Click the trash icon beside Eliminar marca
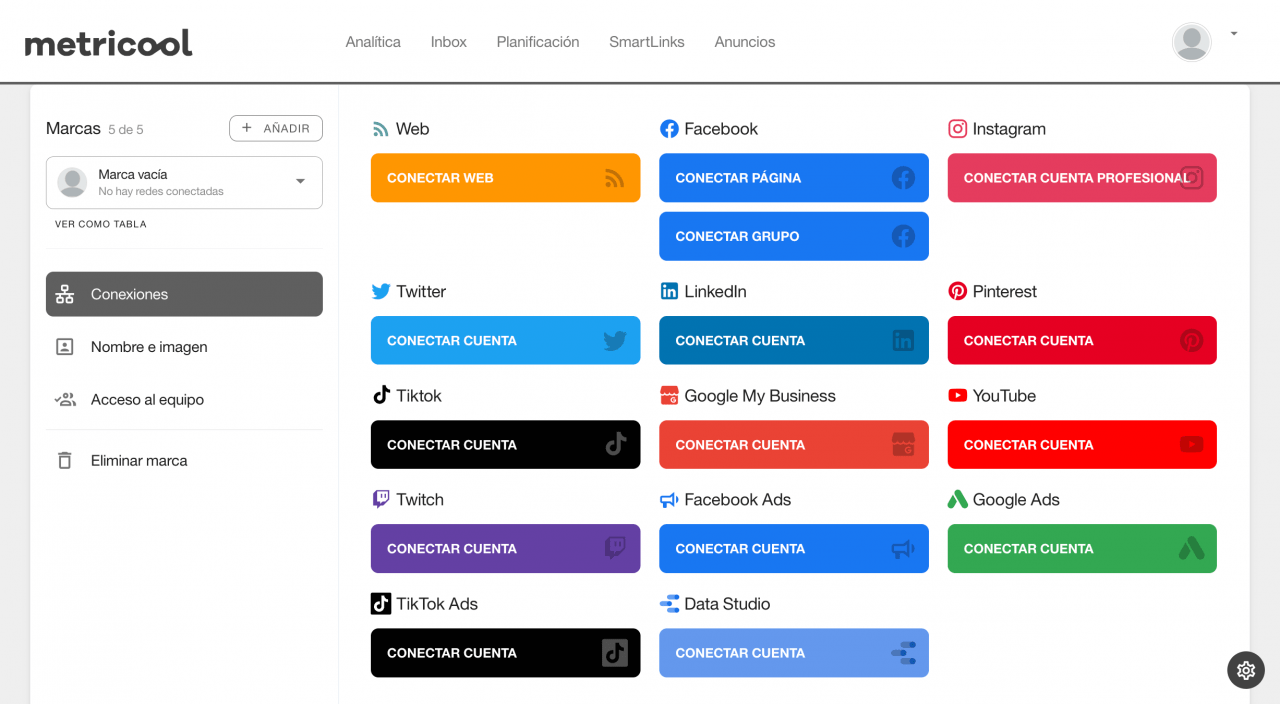 click(65, 461)
